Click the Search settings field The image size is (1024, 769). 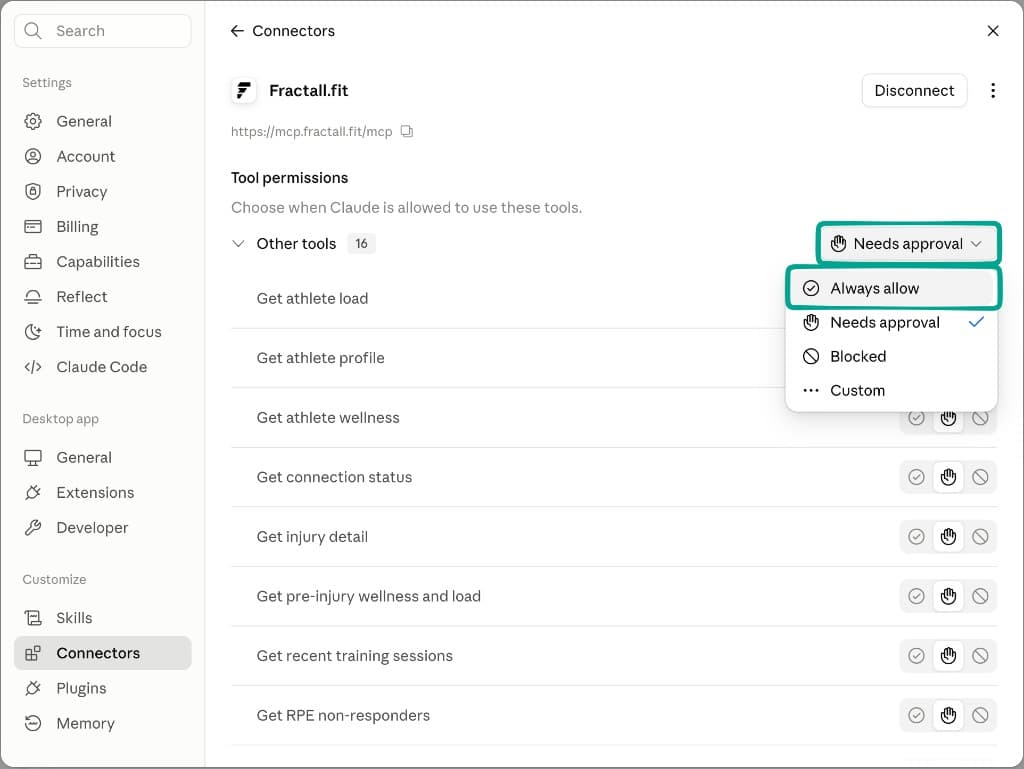103,31
